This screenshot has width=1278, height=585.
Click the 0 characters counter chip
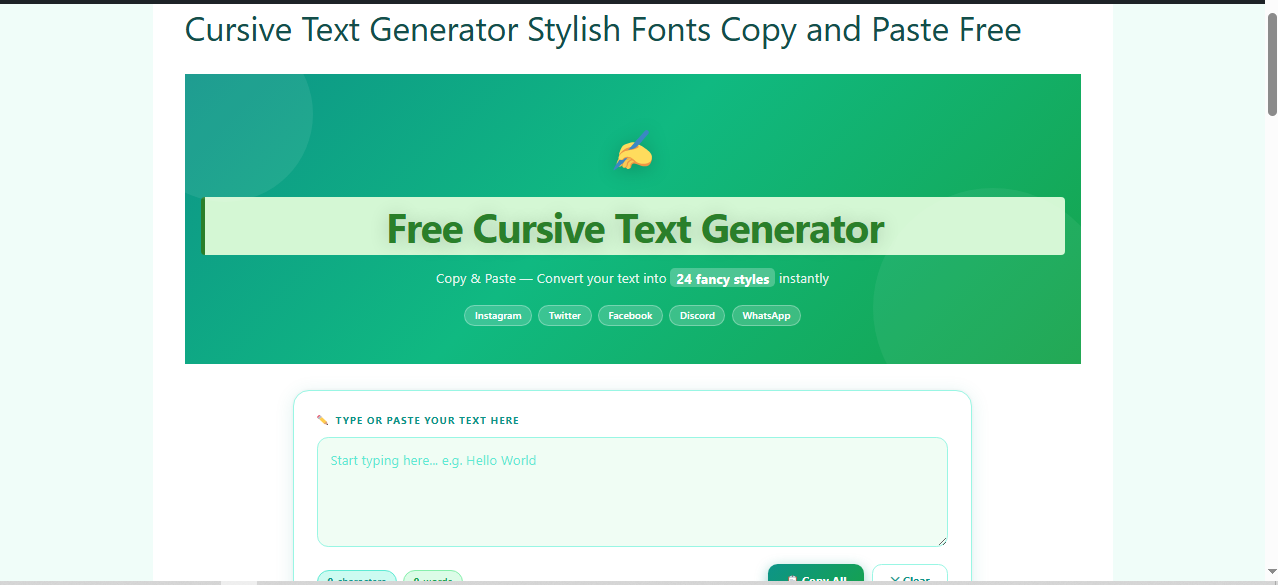(356, 580)
